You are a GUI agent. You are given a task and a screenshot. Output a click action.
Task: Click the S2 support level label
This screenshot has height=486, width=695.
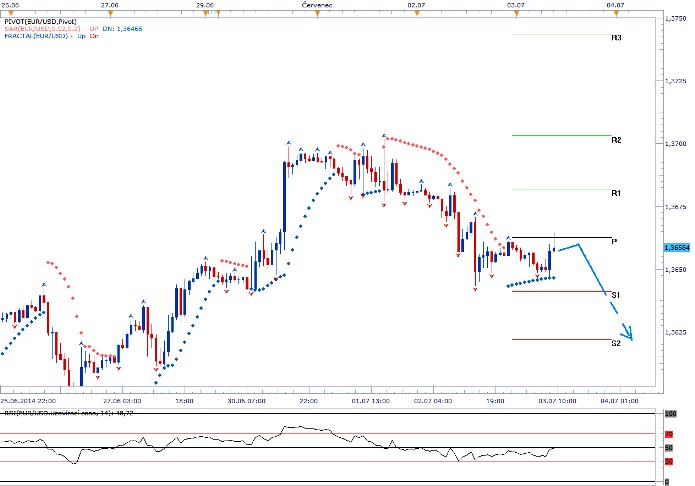click(616, 343)
